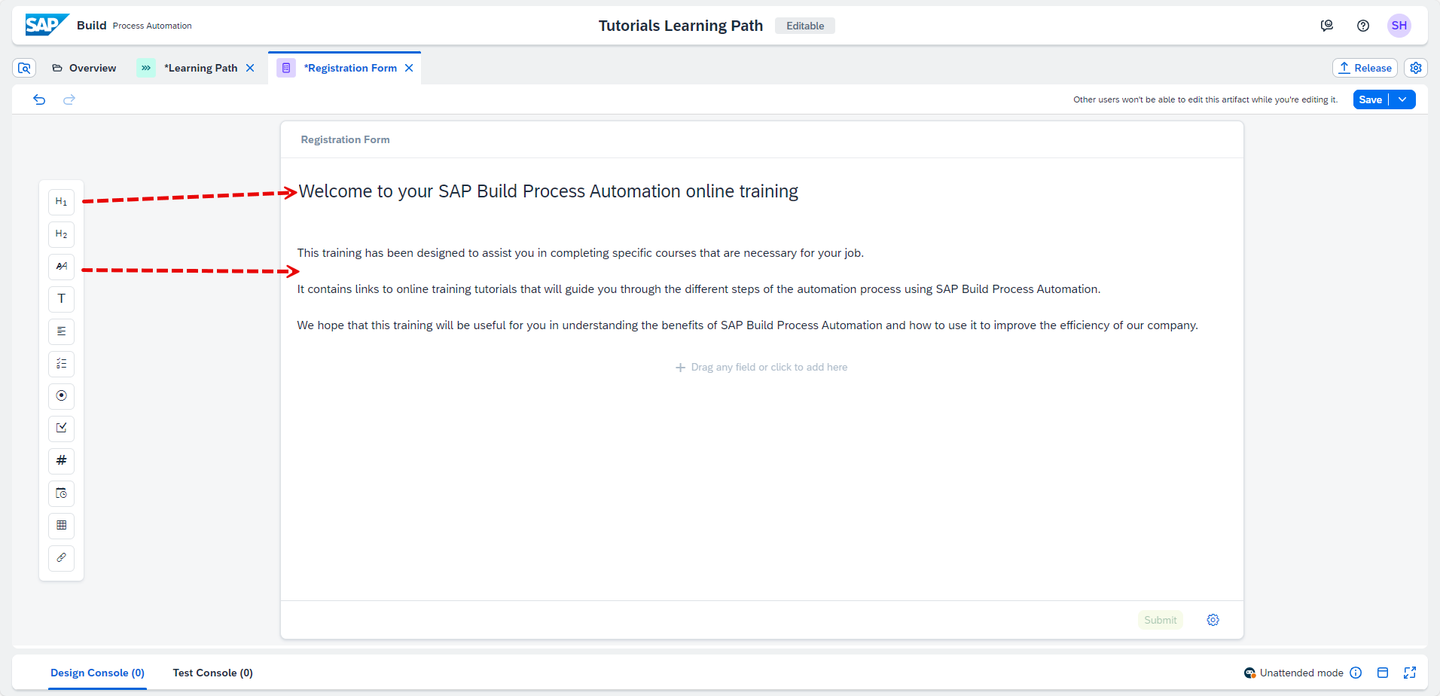Insert a Checkbox field
Viewport: 1440px width, 696px height.
tap(61, 428)
